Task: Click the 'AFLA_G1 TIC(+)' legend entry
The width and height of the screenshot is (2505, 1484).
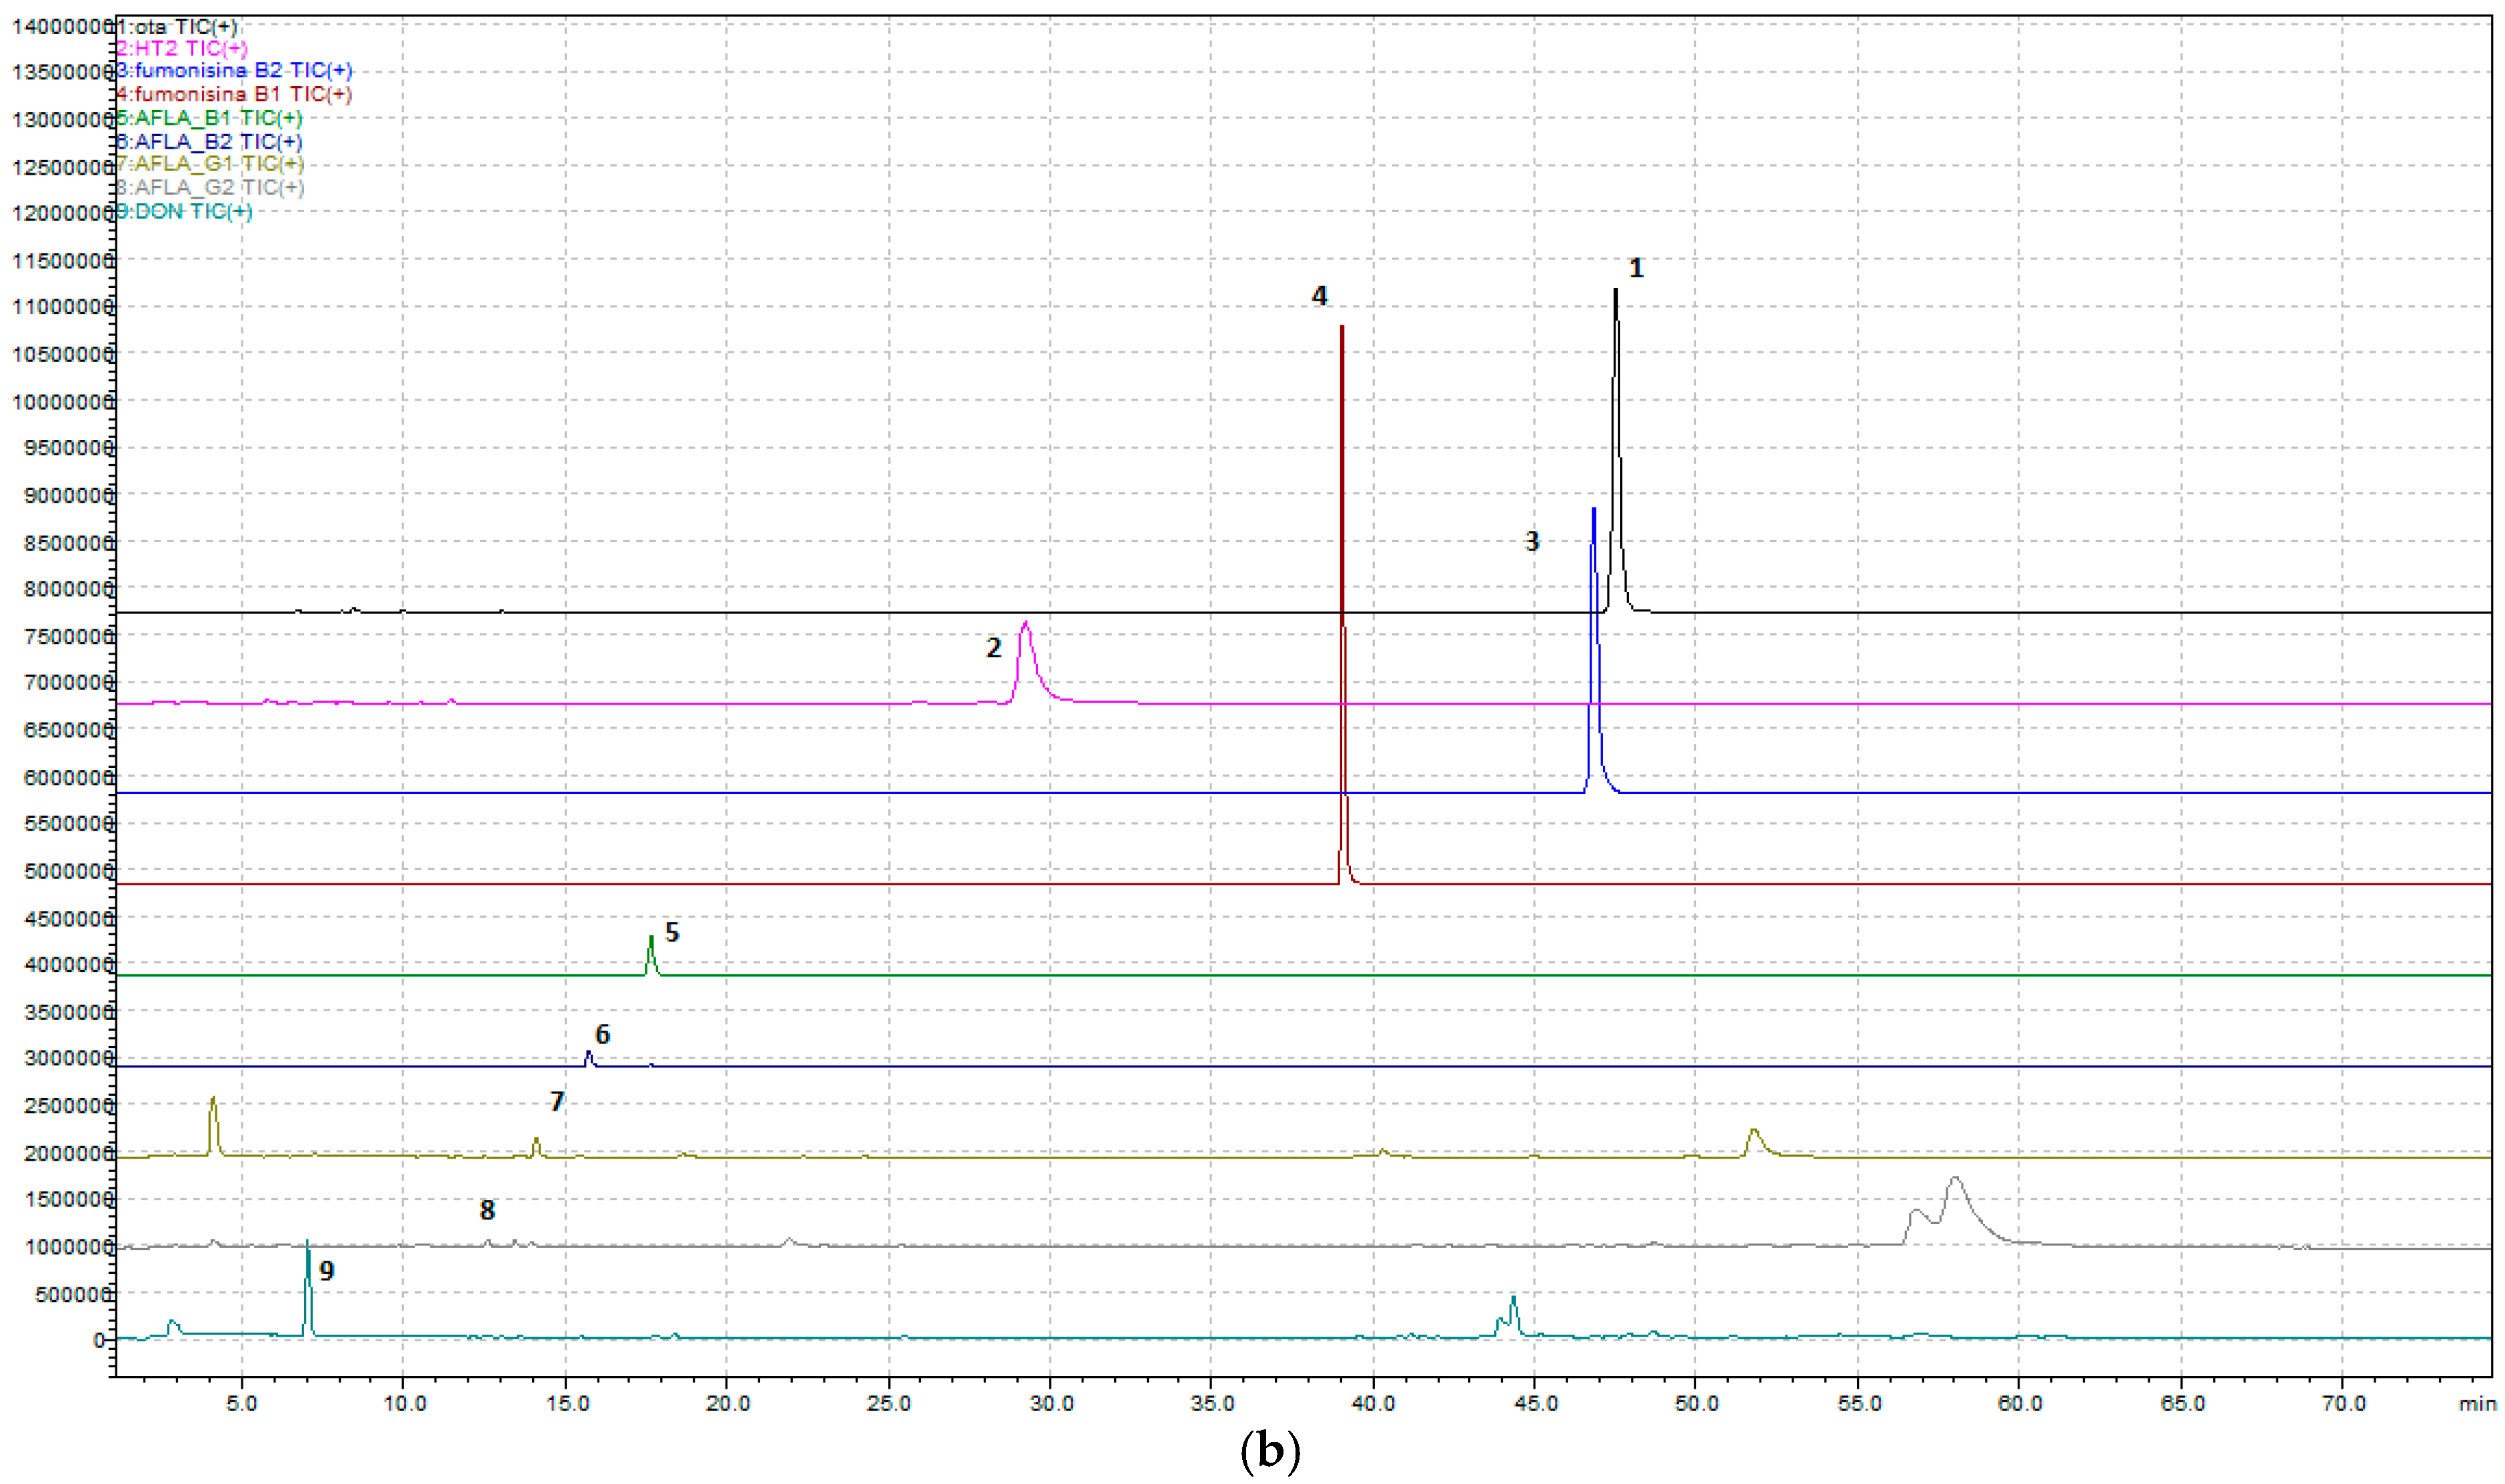Action: (210, 164)
